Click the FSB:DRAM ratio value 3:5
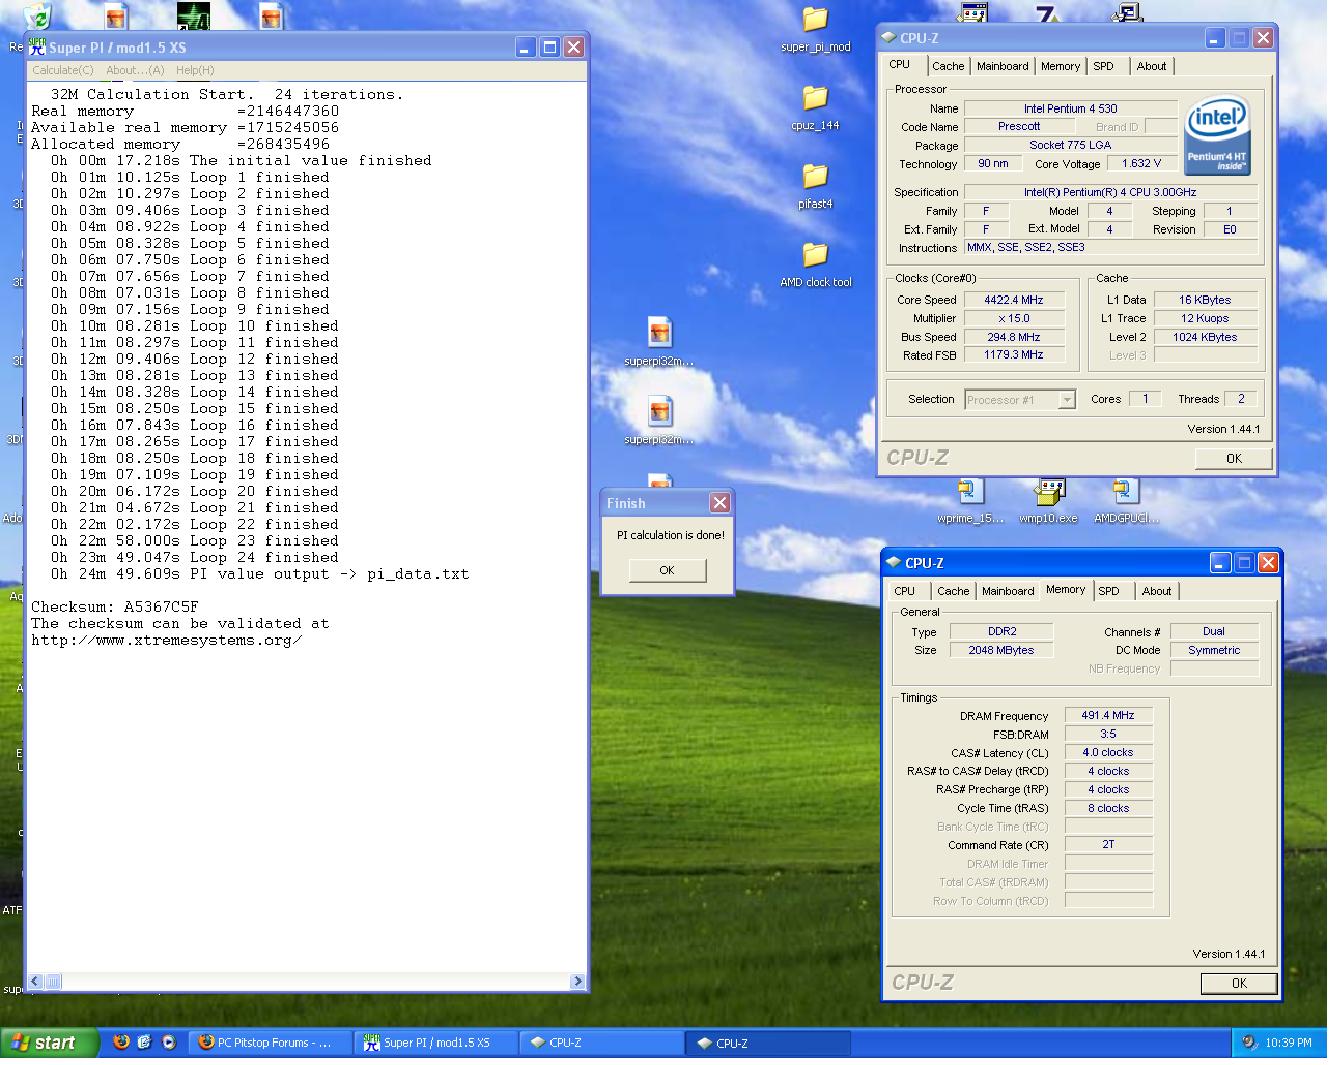 coord(1108,733)
